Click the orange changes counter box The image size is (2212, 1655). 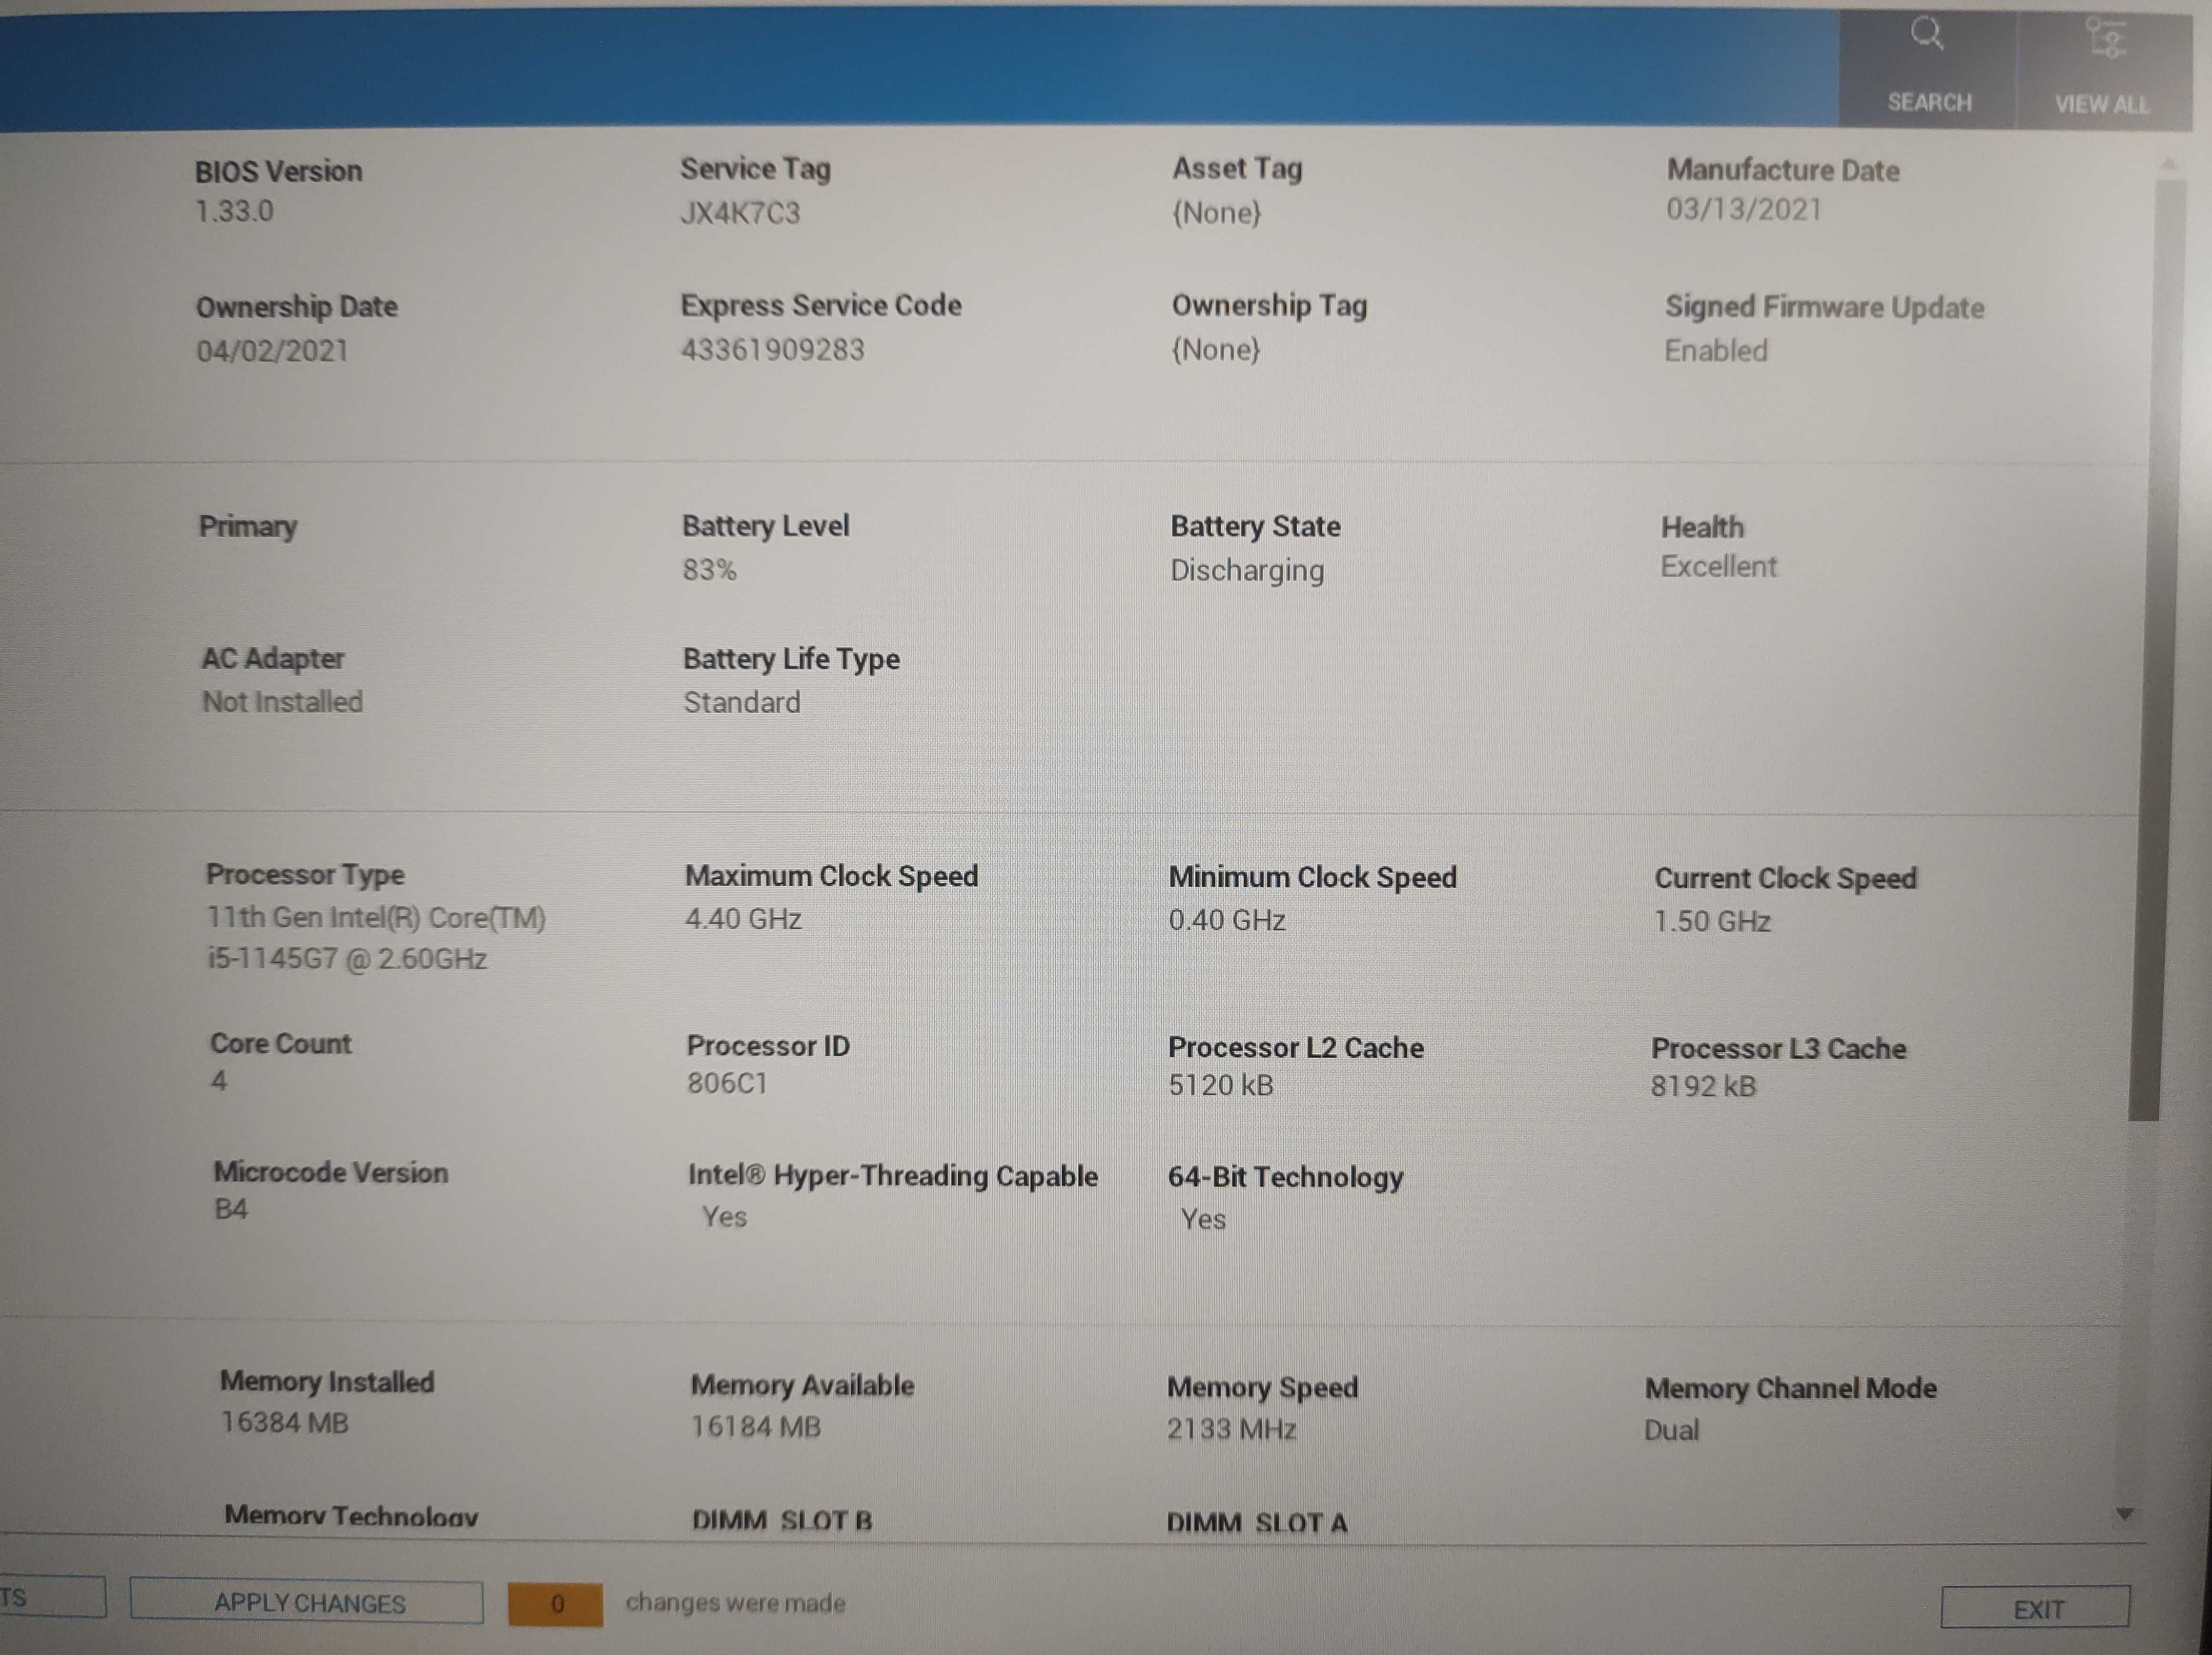tap(556, 1604)
